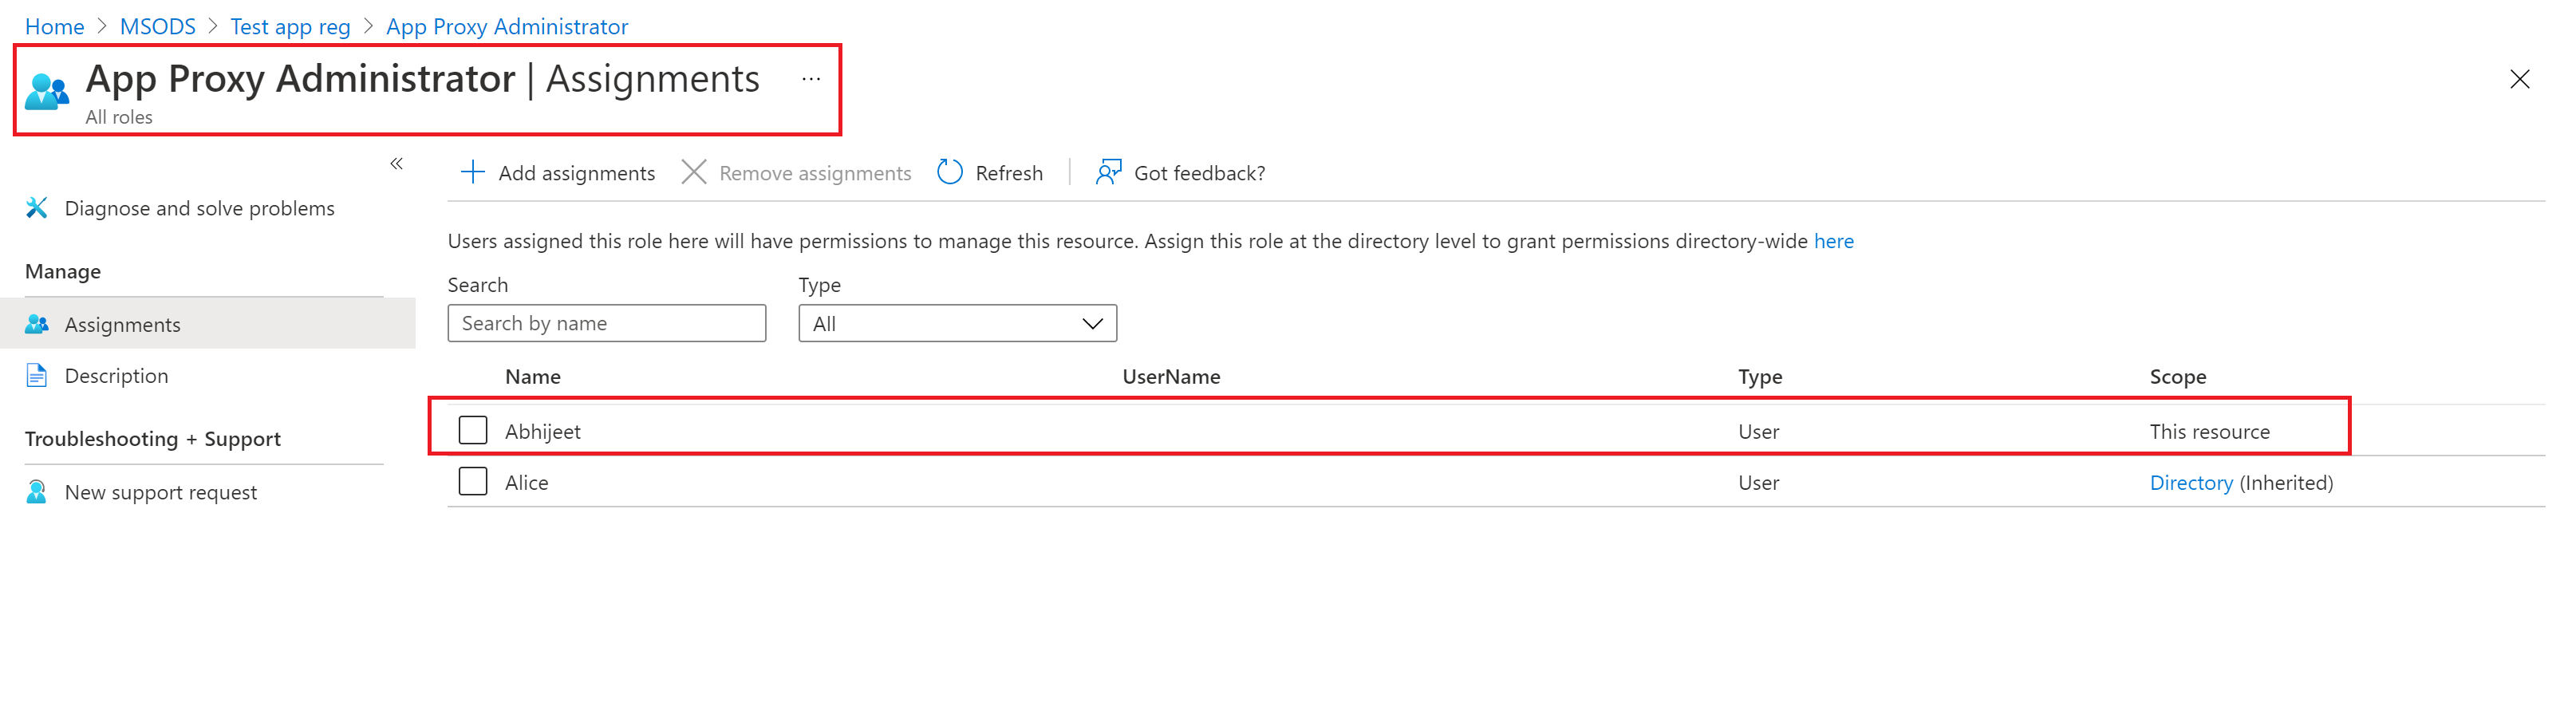Go to Home in the breadcrumb
Screen dimensions: 2576x726
click(x=55, y=26)
